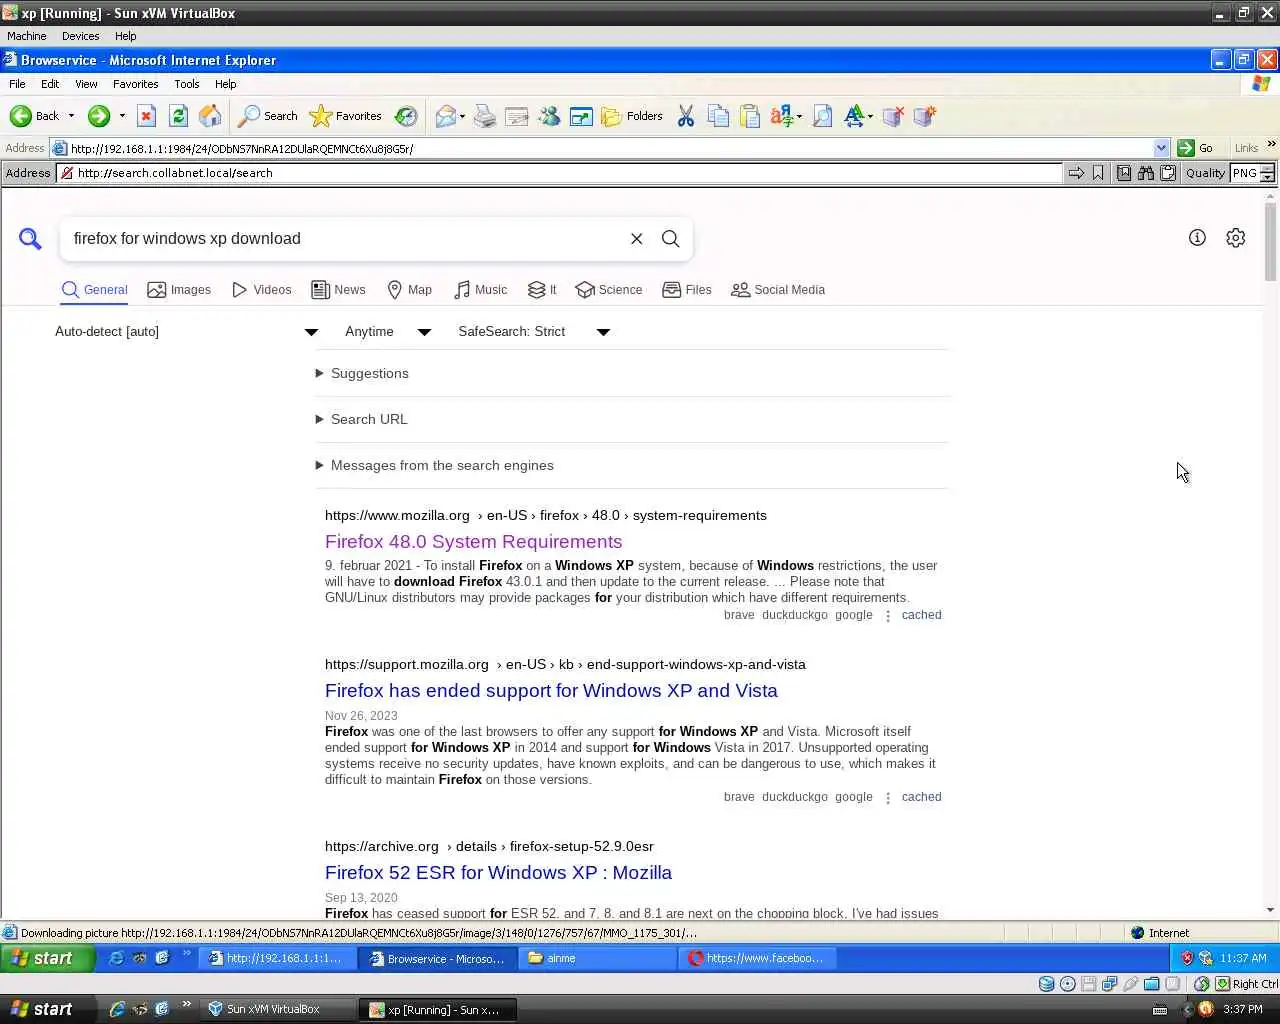Click the Music search tab
Image resolution: width=1280 pixels, height=1024 pixels.
pos(480,290)
